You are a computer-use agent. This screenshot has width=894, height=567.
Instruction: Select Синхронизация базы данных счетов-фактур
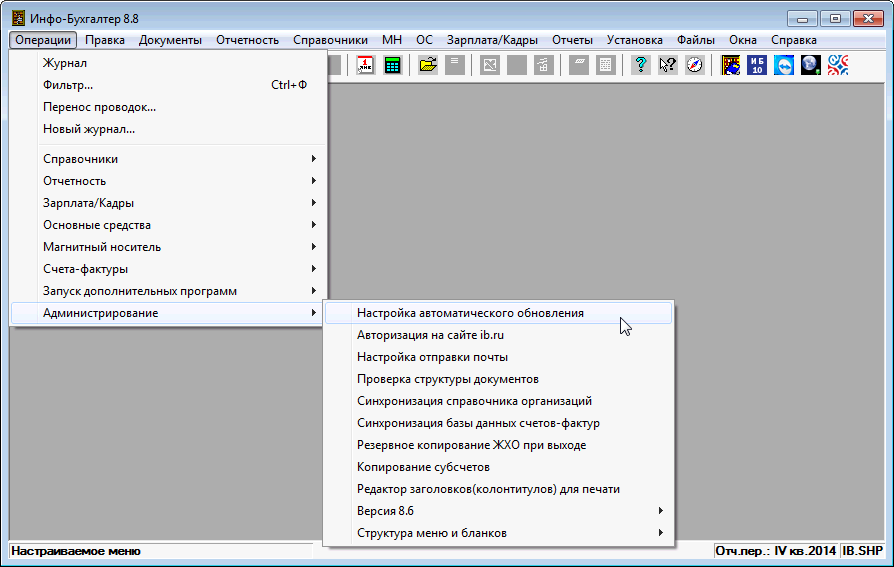(498, 423)
